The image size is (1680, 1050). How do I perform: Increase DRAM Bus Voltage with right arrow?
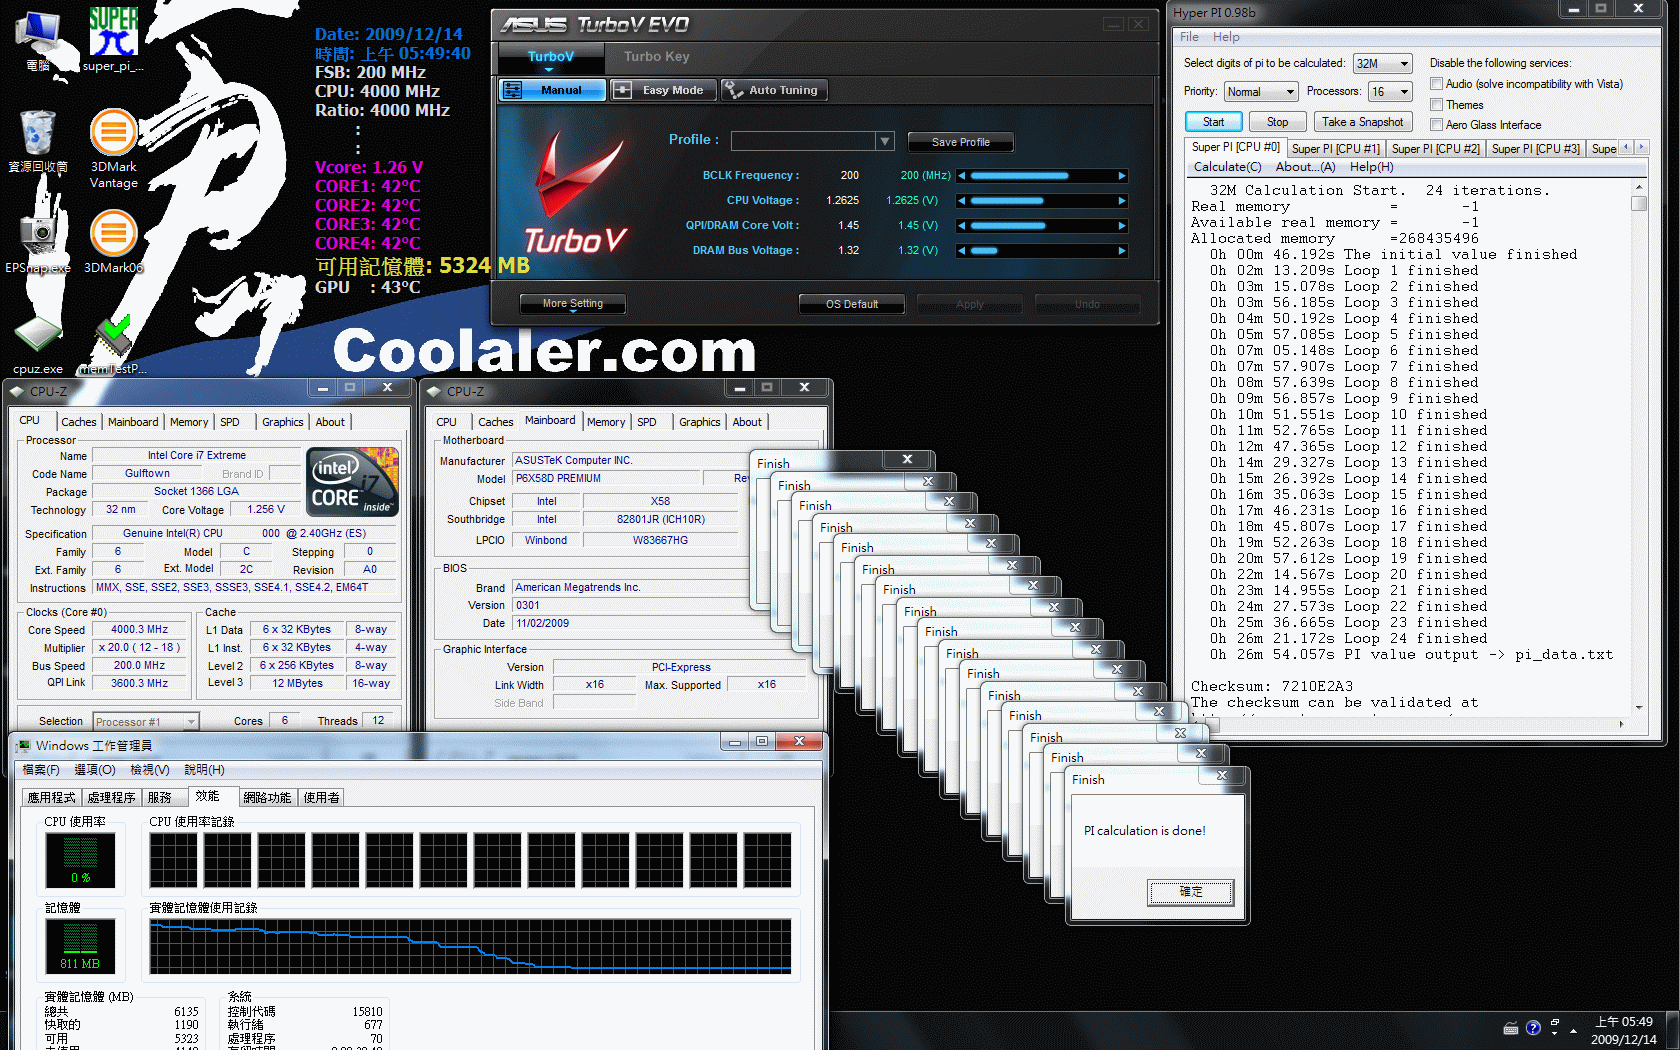tap(1122, 251)
